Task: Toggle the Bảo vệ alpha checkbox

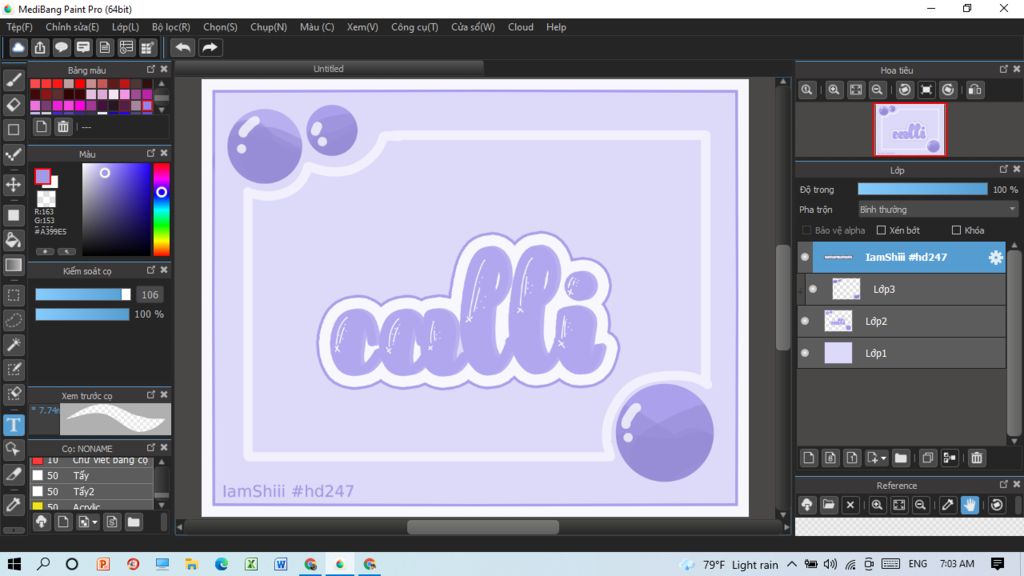Action: pyautogui.click(x=807, y=230)
